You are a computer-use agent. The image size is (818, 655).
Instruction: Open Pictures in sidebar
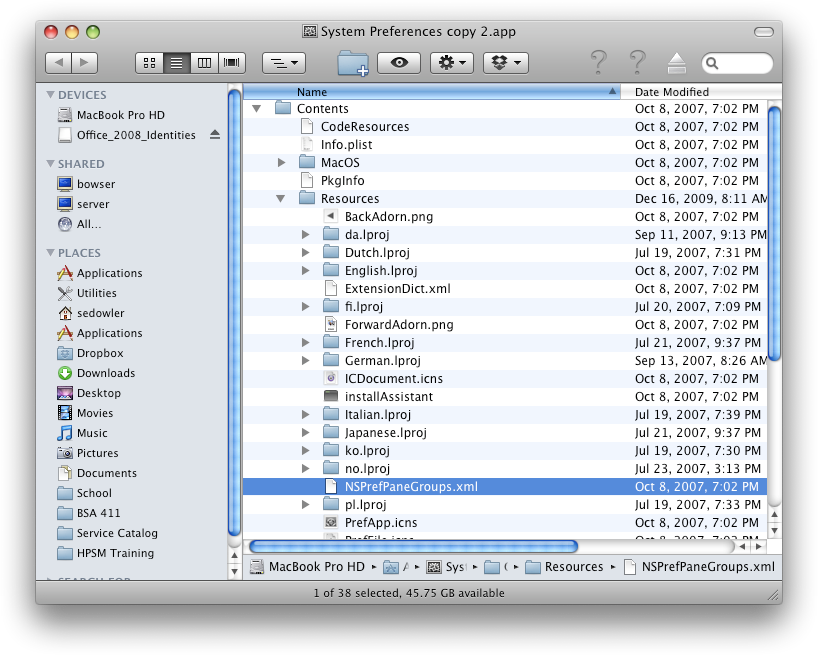(x=98, y=453)
